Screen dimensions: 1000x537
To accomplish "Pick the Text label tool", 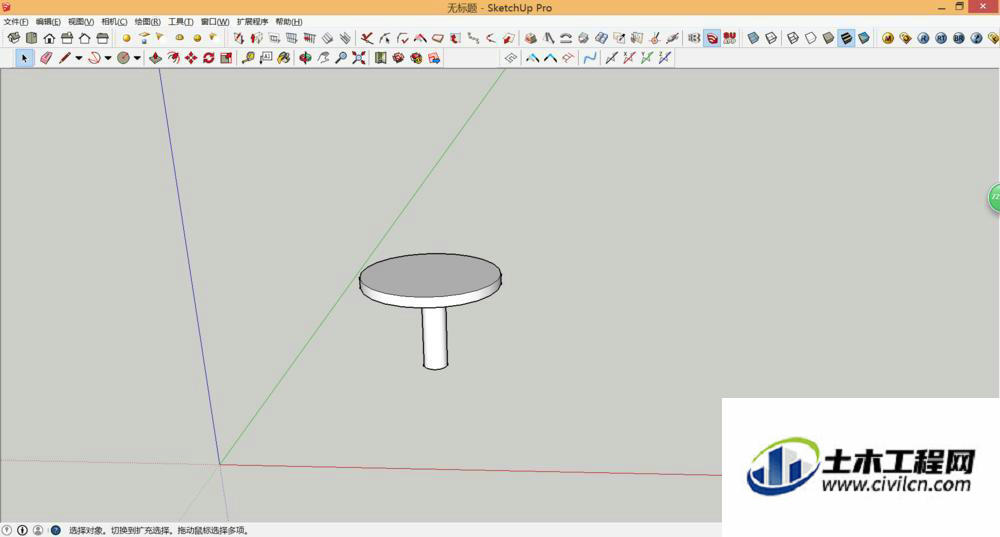I will click(x=266, y=58).
